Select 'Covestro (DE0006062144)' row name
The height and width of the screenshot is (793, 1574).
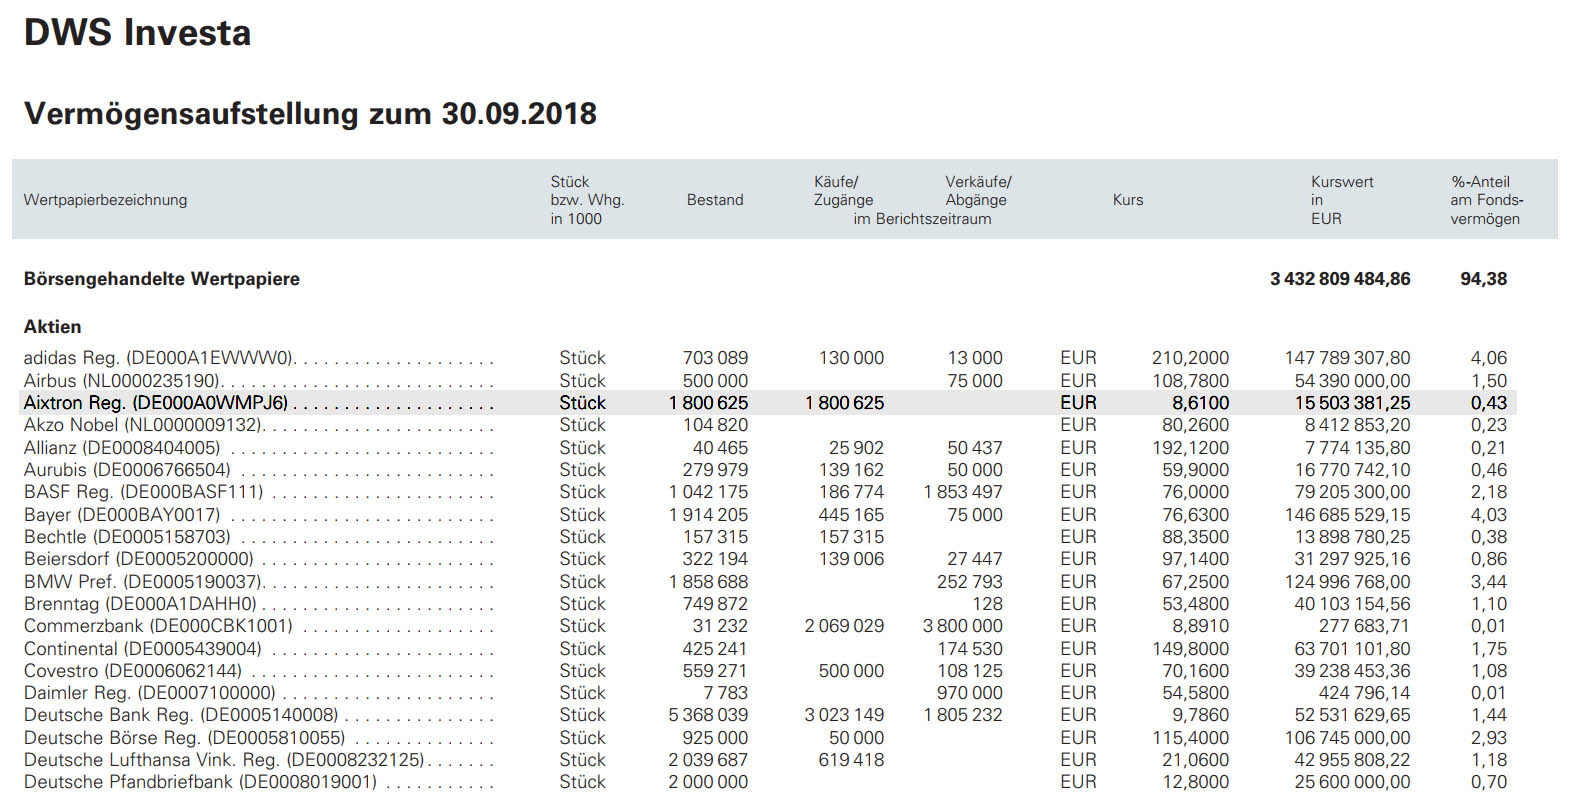point(133,671)
